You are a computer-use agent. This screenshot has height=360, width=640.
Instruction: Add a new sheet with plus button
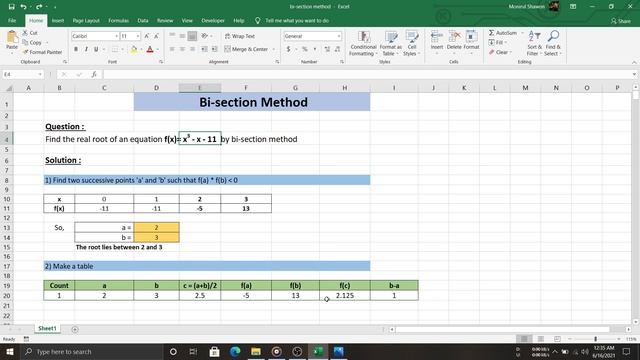click(75, 329)
